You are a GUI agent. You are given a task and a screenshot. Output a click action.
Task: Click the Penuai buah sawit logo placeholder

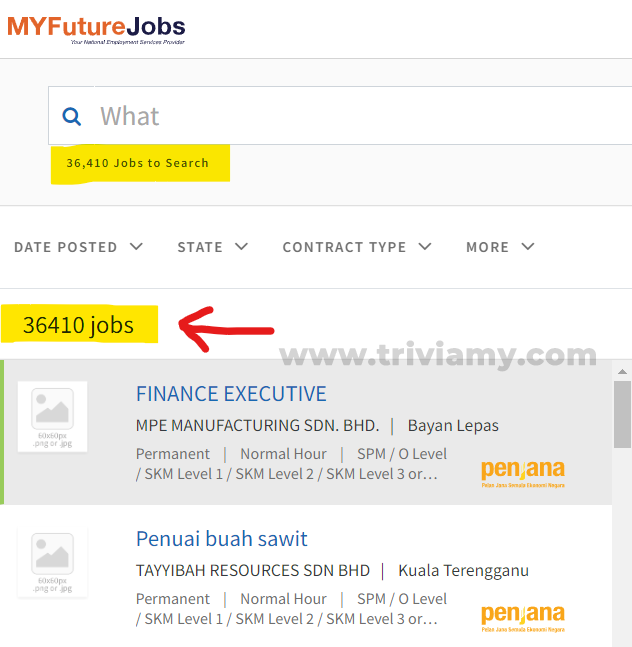pos(52,561)
